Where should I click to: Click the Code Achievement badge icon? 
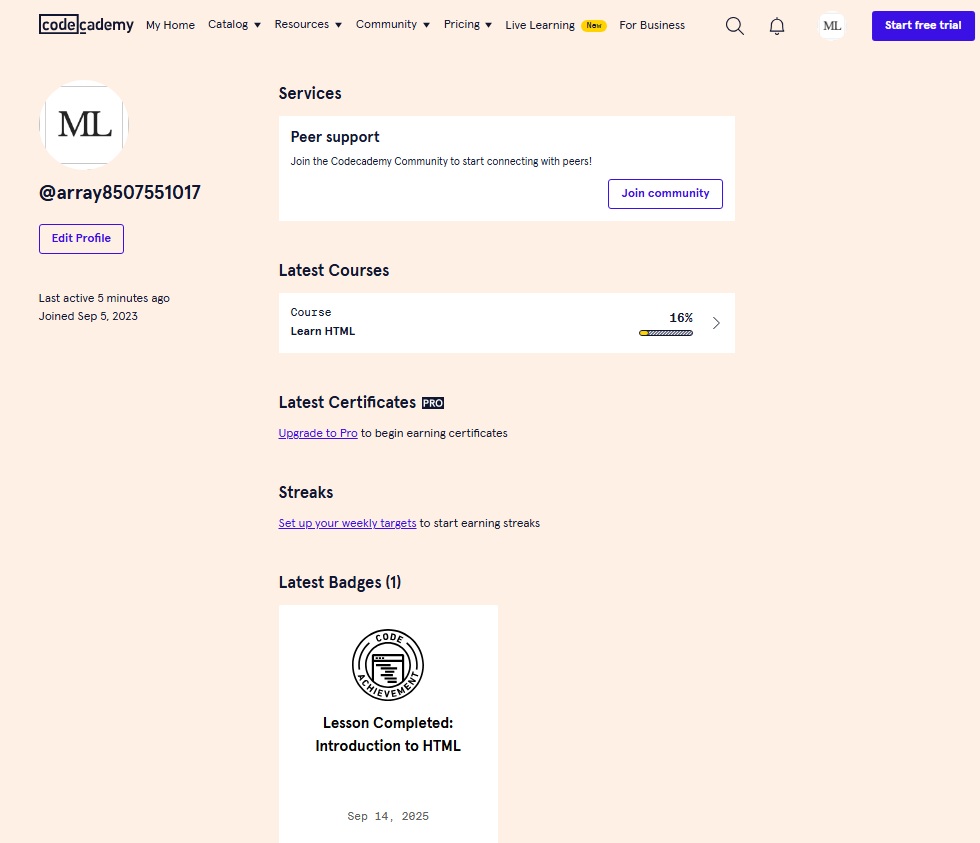388,665
